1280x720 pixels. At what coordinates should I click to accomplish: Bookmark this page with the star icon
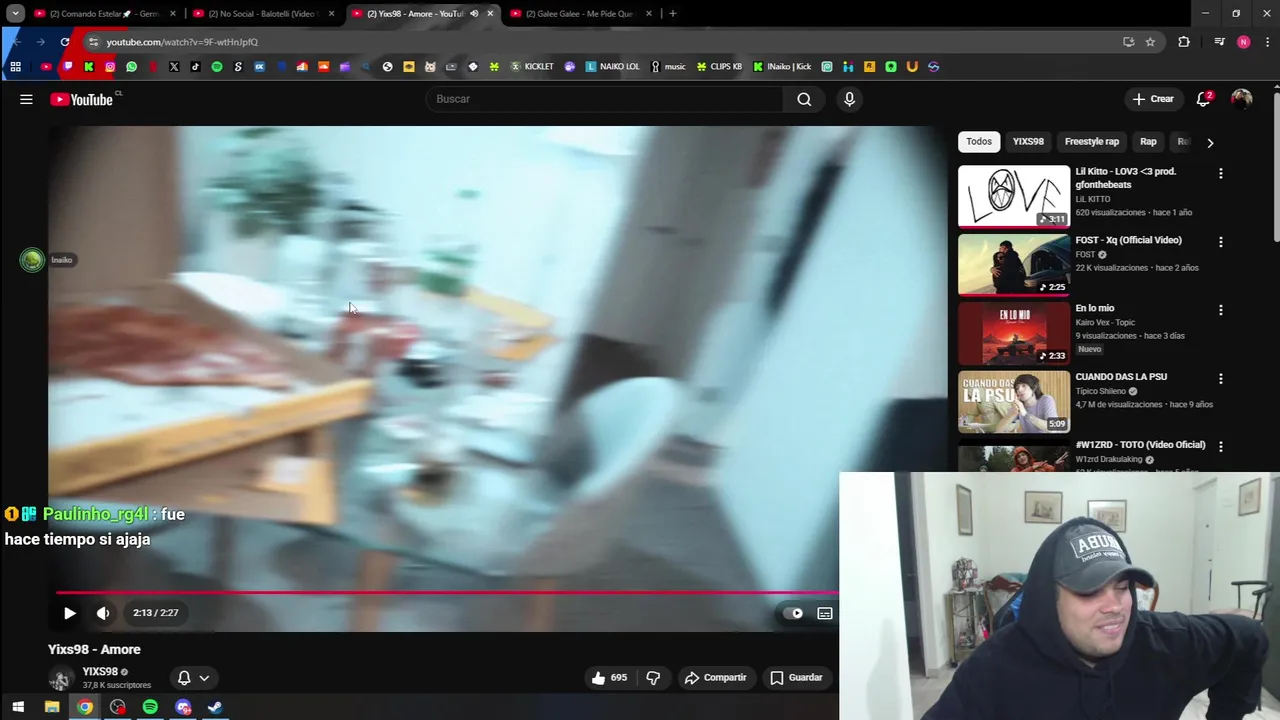coord(1150,42)
